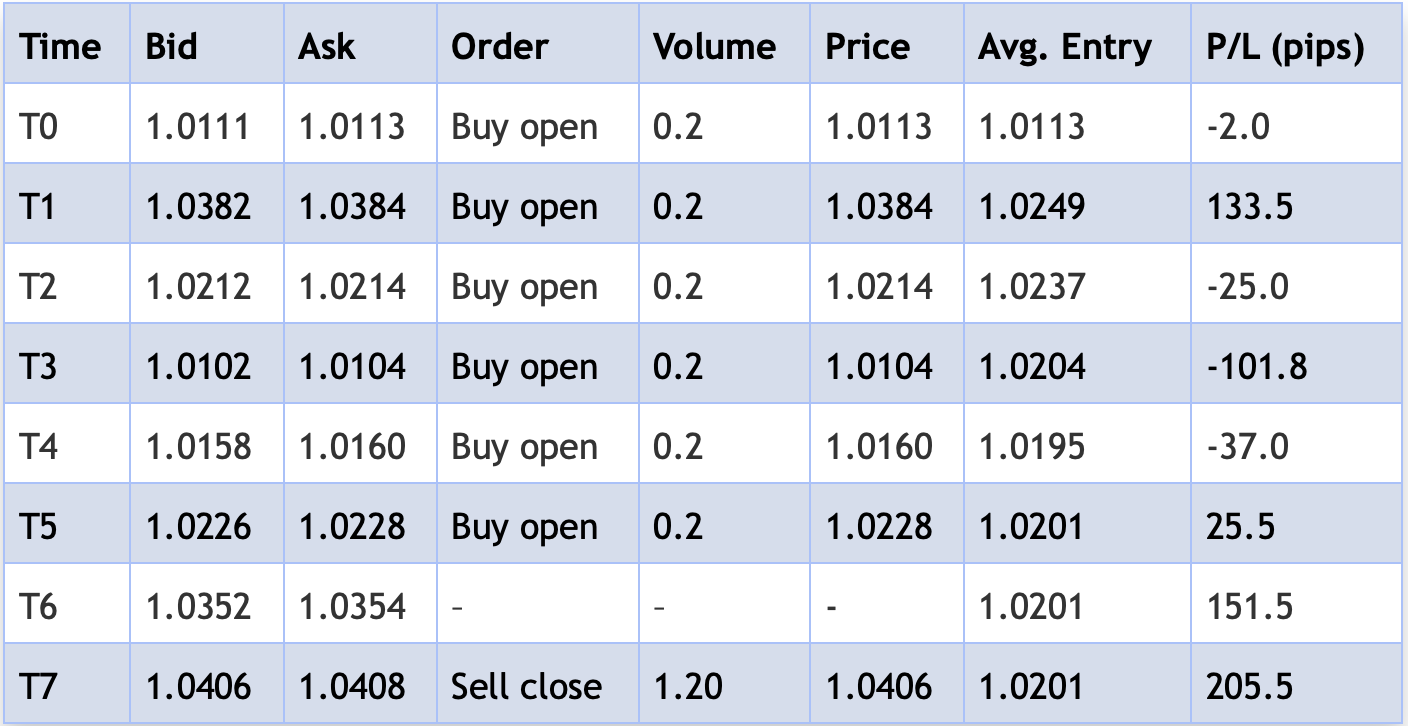This screenshot has width=1408, height=726.
Task: Click the T6 time cell
Action: pyautogui.click(x=39, y=606)
